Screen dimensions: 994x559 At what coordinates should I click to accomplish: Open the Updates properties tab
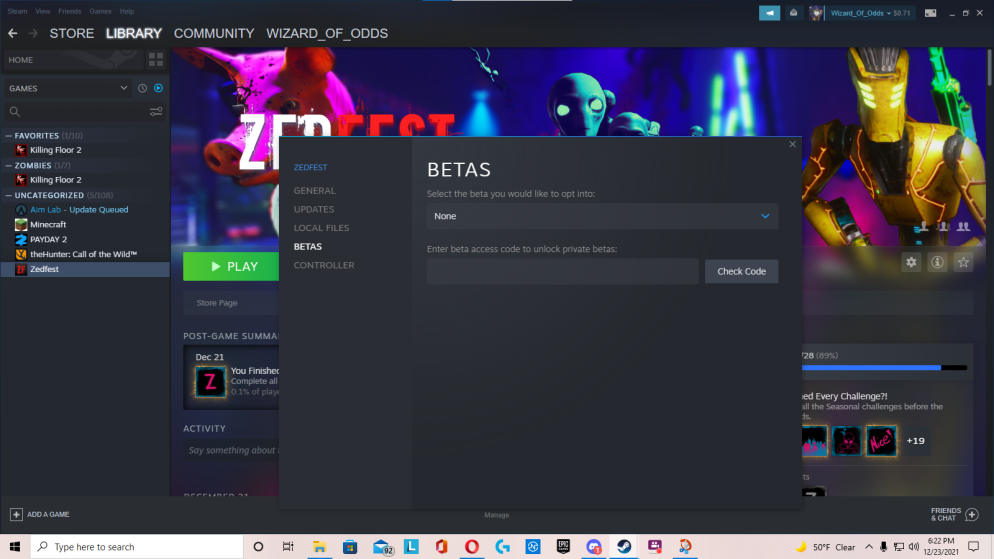point(314,209)
